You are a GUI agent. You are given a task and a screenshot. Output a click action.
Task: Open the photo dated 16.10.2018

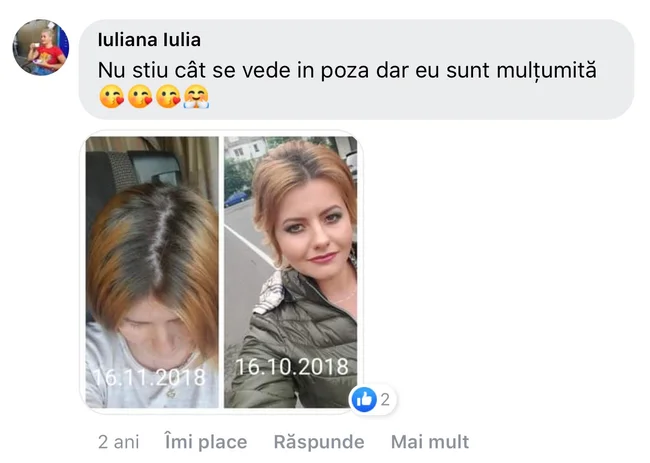[291, 272]
